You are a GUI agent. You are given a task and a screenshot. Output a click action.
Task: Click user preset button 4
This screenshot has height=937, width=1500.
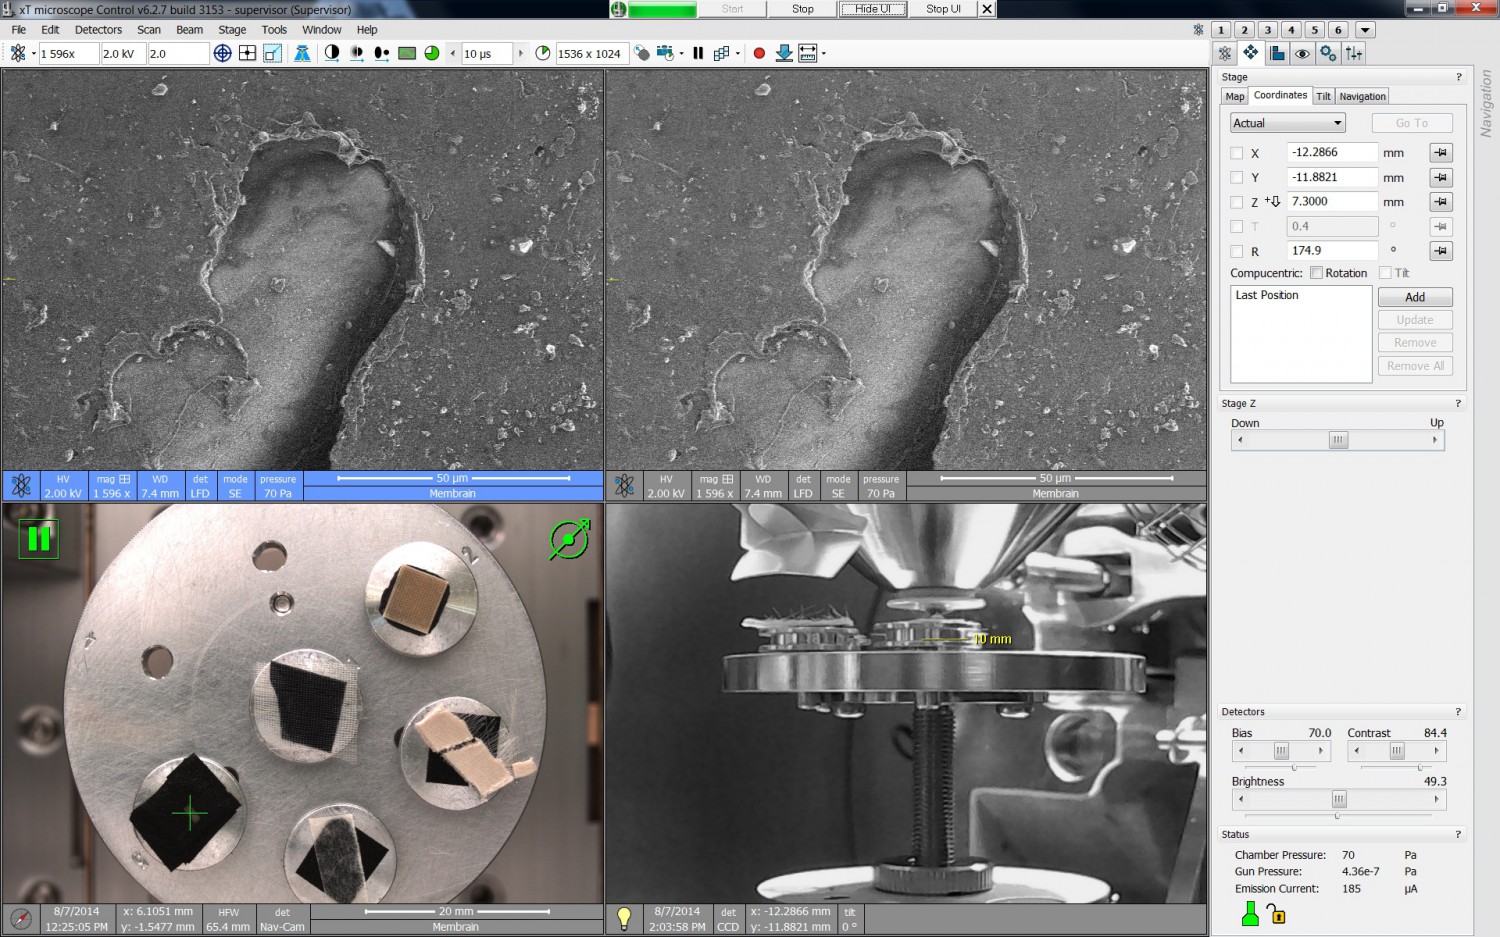pyautogui.click(x=1291, y=30)
